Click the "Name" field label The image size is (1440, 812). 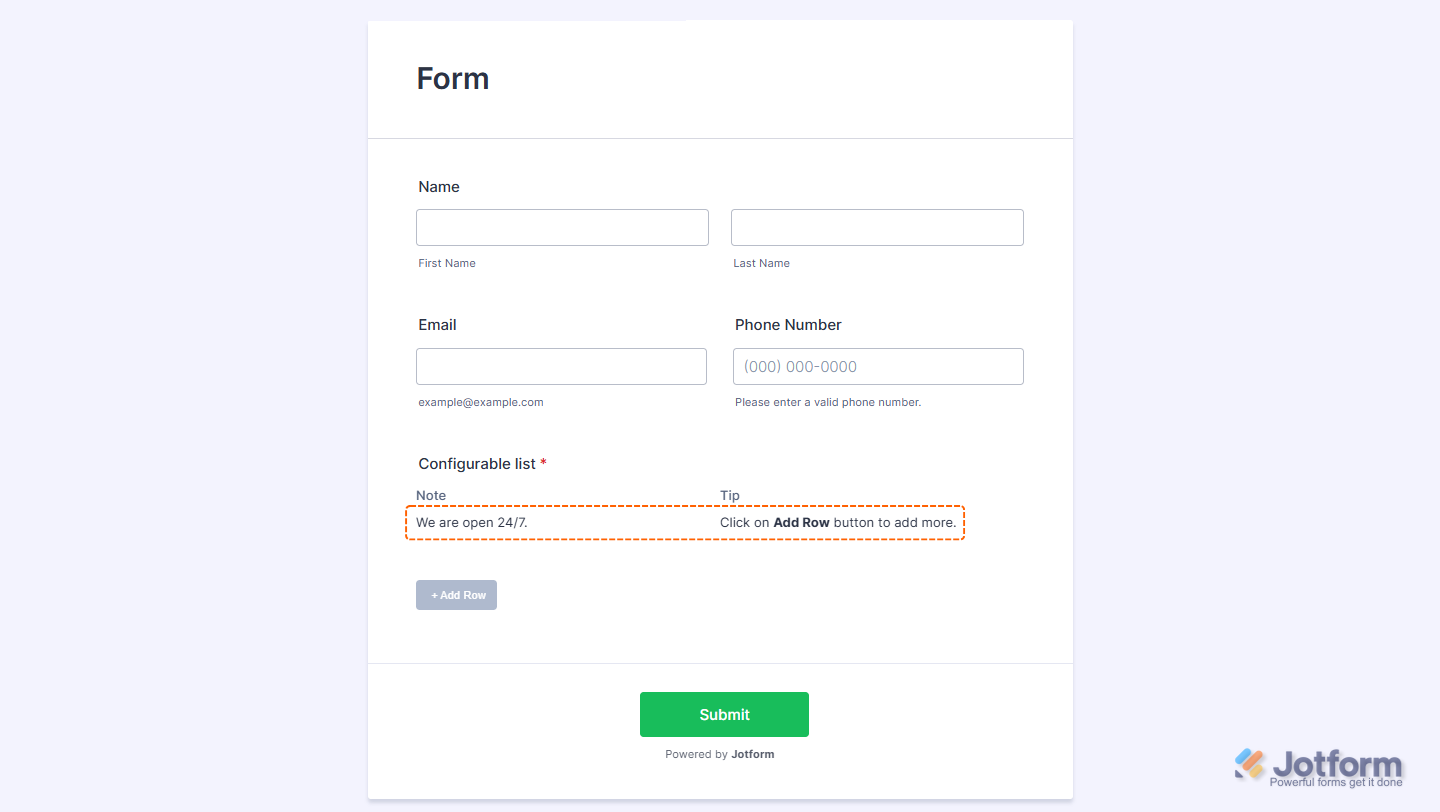(x=439, y=187)
